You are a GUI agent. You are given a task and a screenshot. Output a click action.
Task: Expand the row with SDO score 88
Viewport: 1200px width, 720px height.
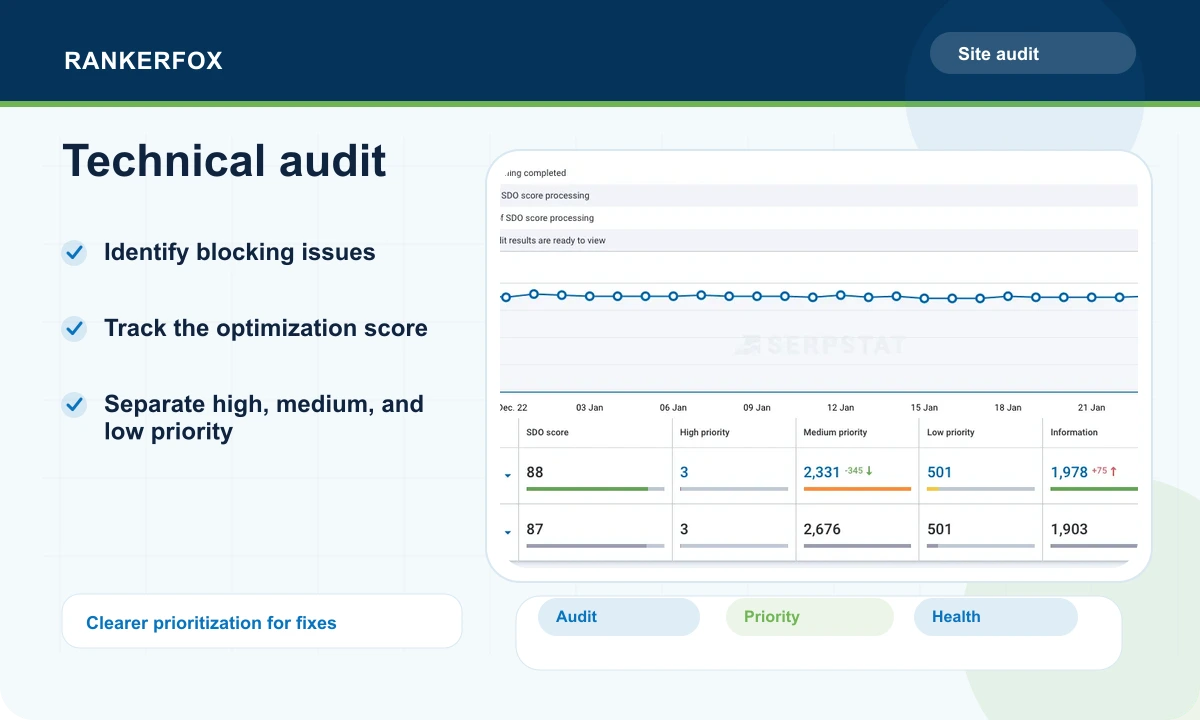click(508, 475)
